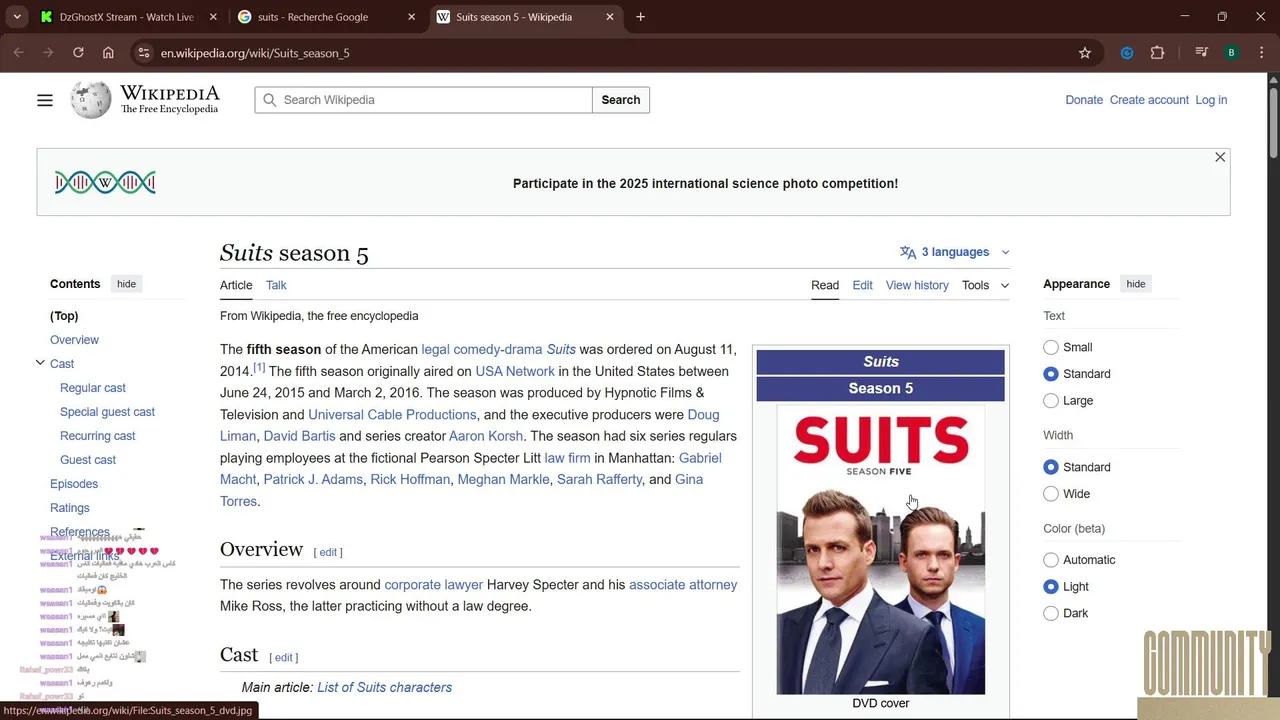Select Wide width option

pyautogui.click(x=1051, y=494)
